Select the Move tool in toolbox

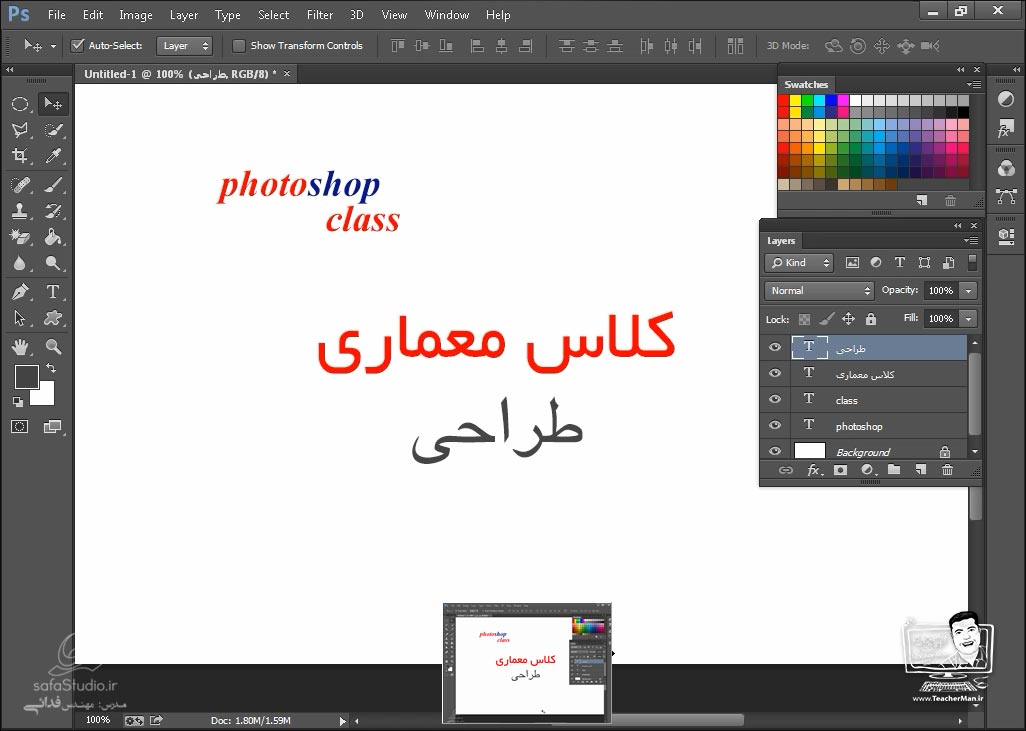click(x=52, y=104)
